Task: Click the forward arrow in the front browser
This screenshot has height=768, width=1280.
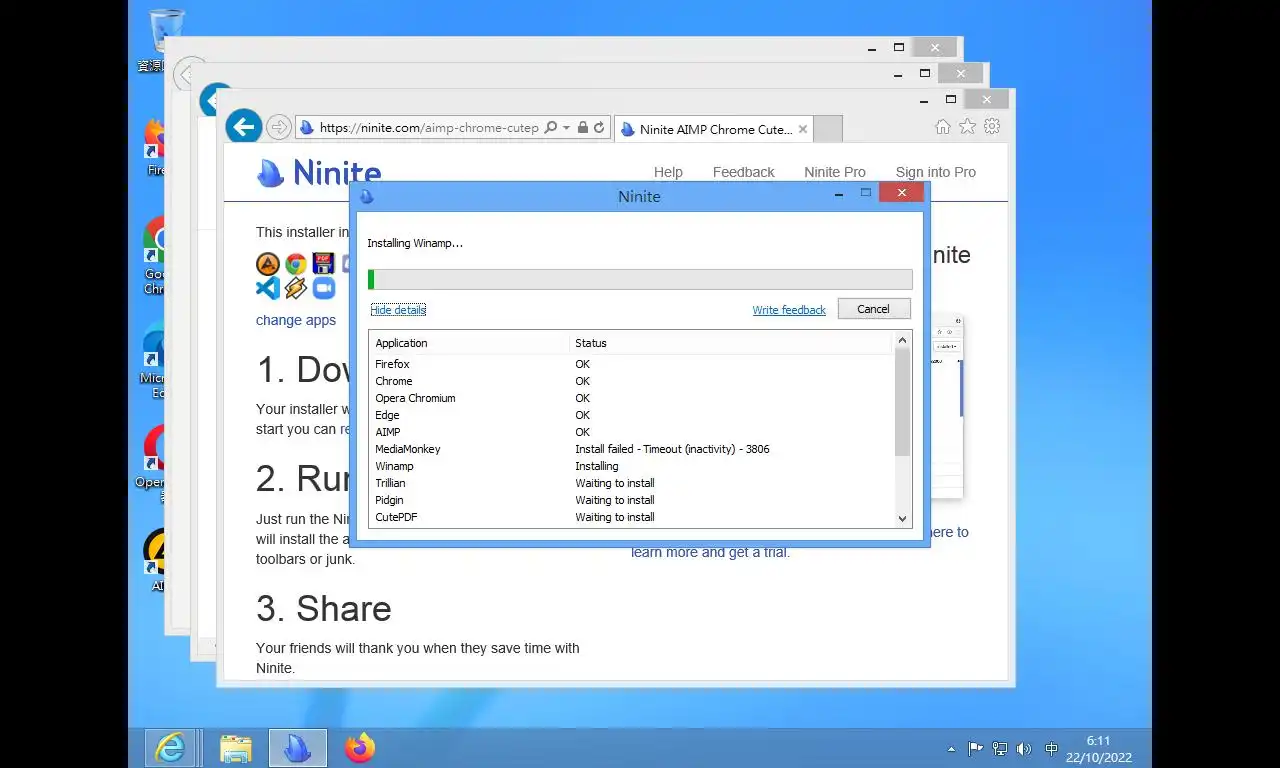Action: click(279, 127)
